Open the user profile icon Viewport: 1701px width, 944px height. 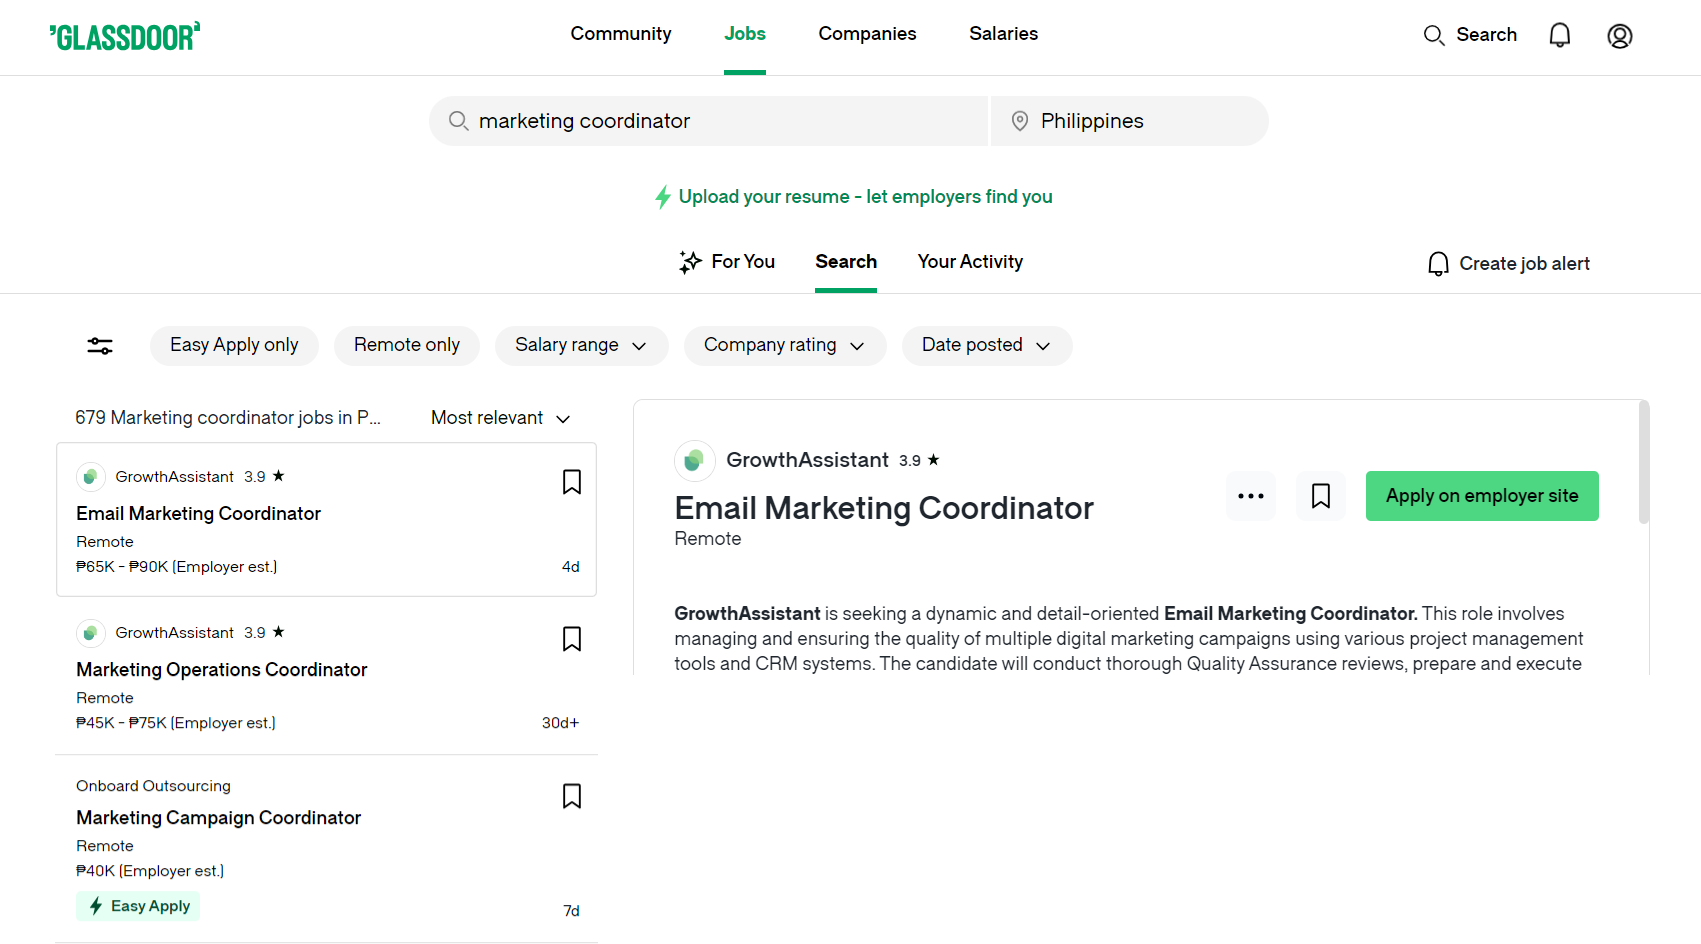[x=1620, y=36]
